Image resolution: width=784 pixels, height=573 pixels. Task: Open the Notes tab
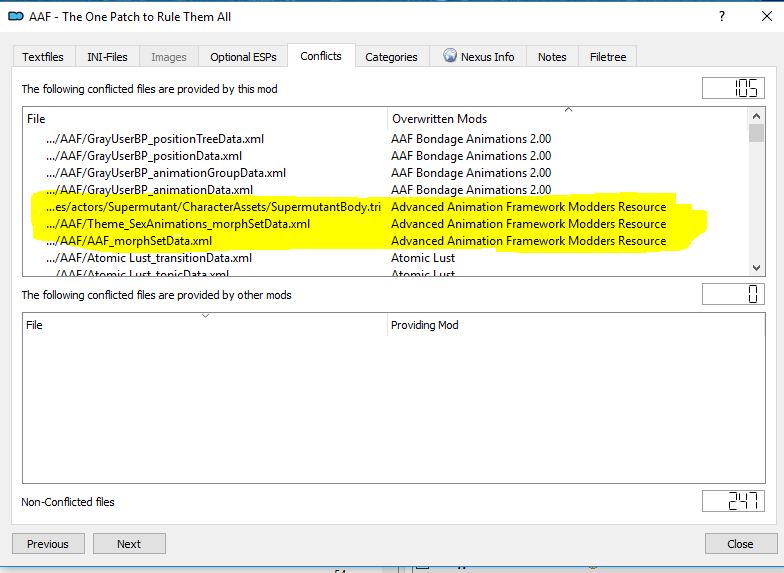(552, 57)
